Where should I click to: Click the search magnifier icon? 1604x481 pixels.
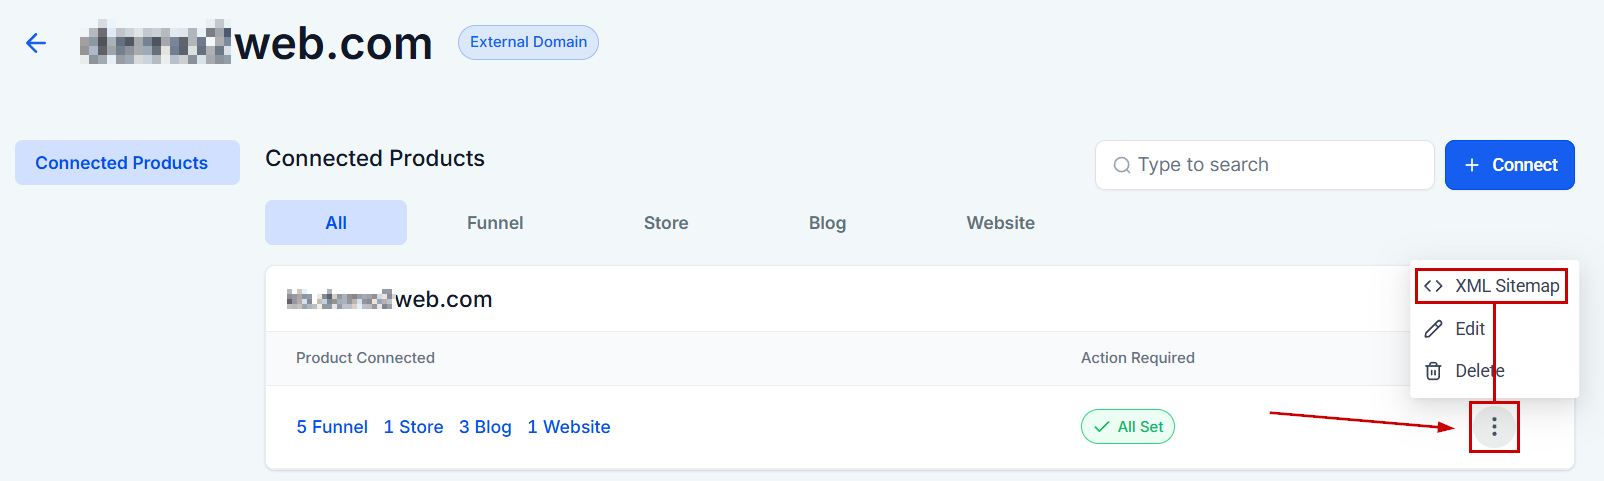[x=1122, y=165]
